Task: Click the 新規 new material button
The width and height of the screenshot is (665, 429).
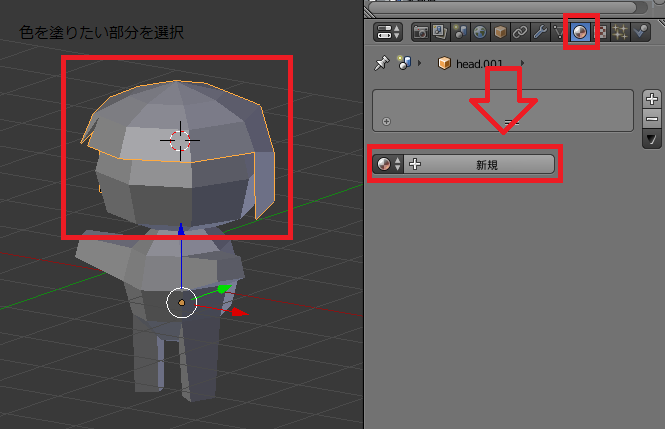Action: tap(479, 164)
